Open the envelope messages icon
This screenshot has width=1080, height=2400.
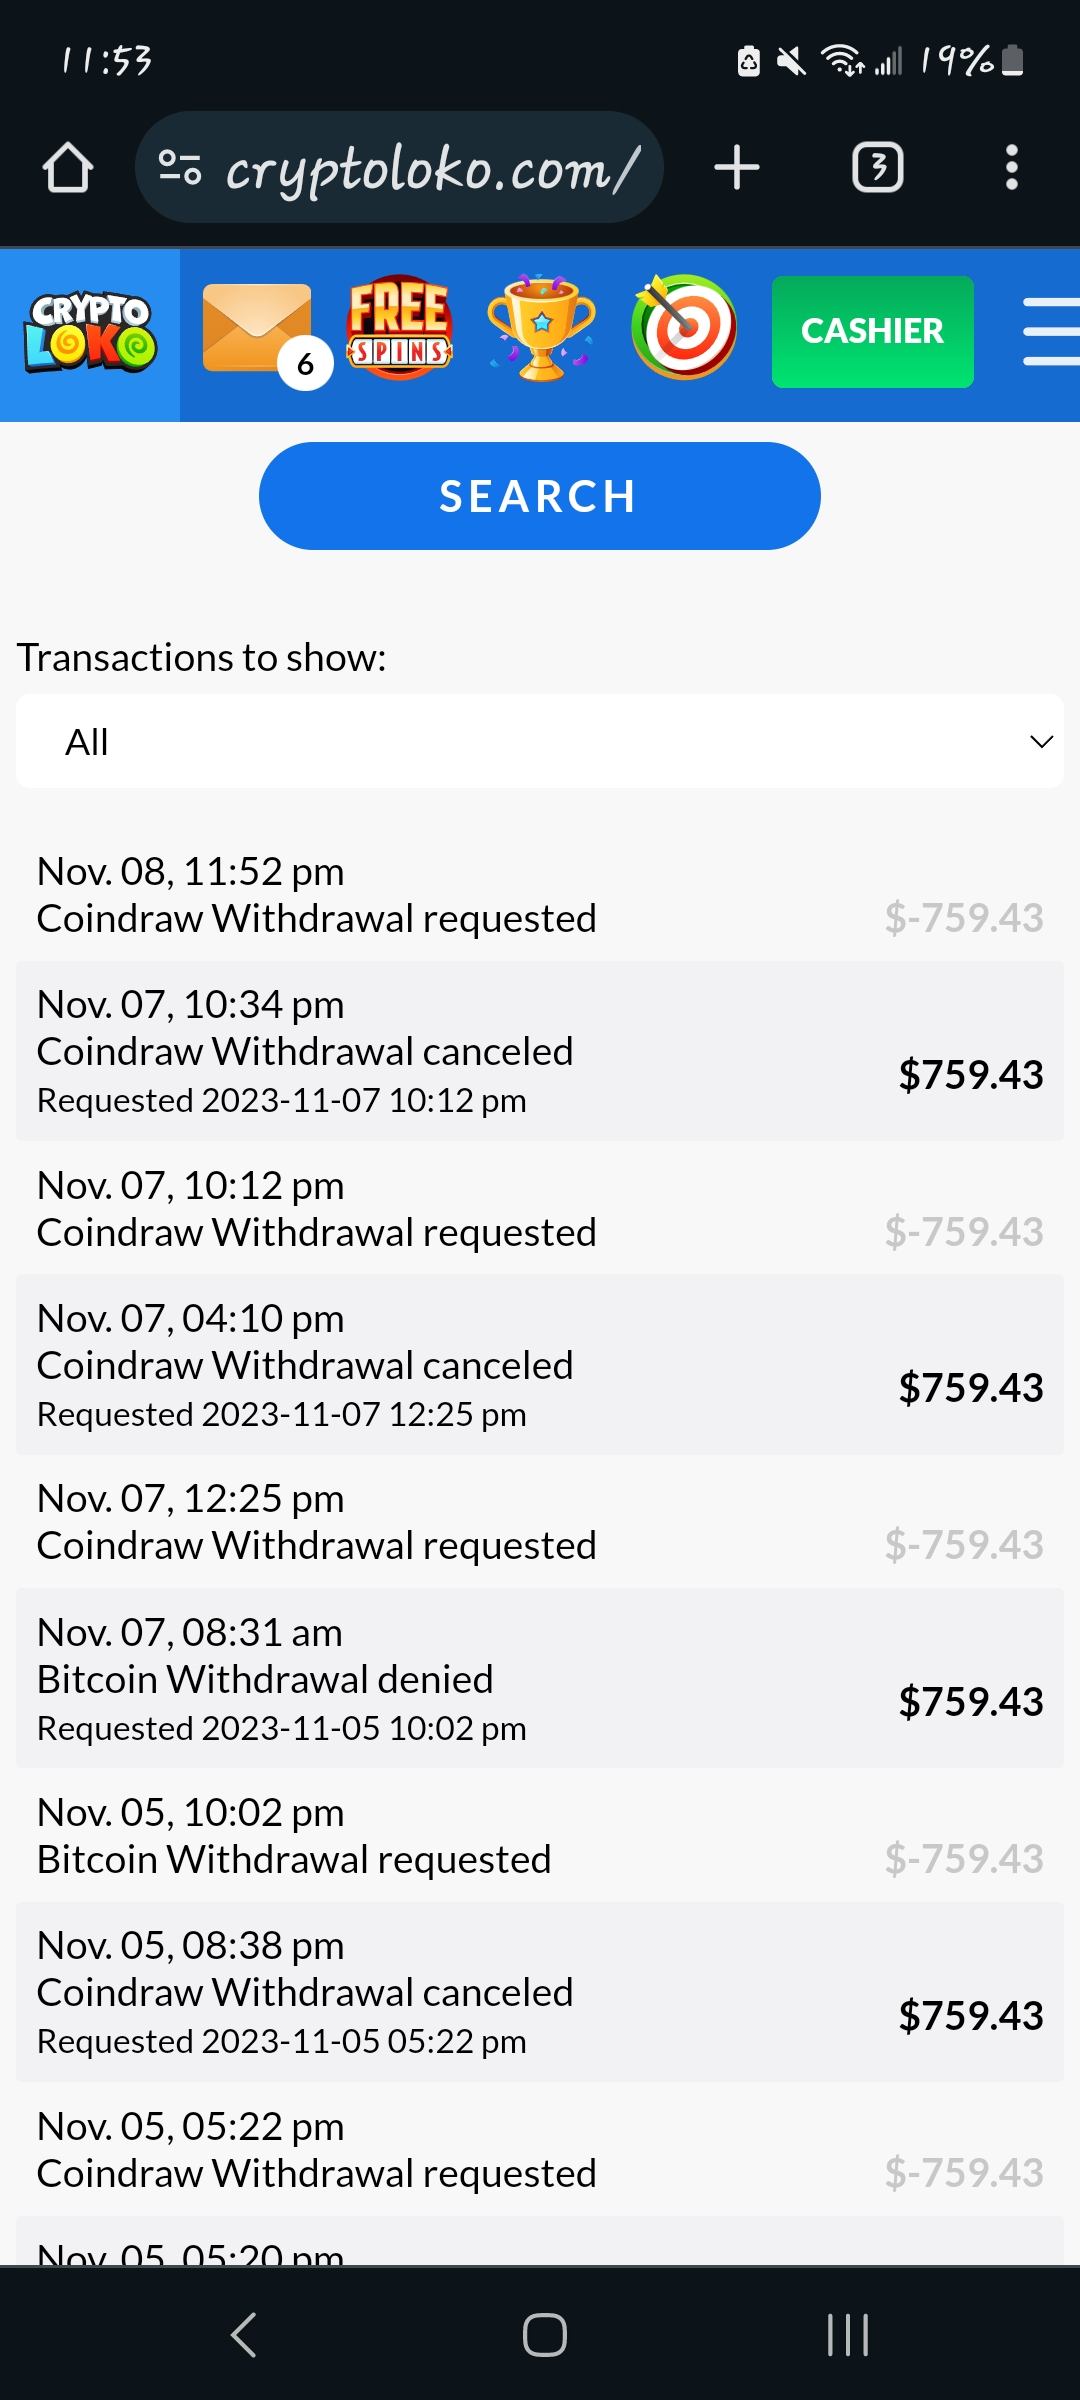257,329
